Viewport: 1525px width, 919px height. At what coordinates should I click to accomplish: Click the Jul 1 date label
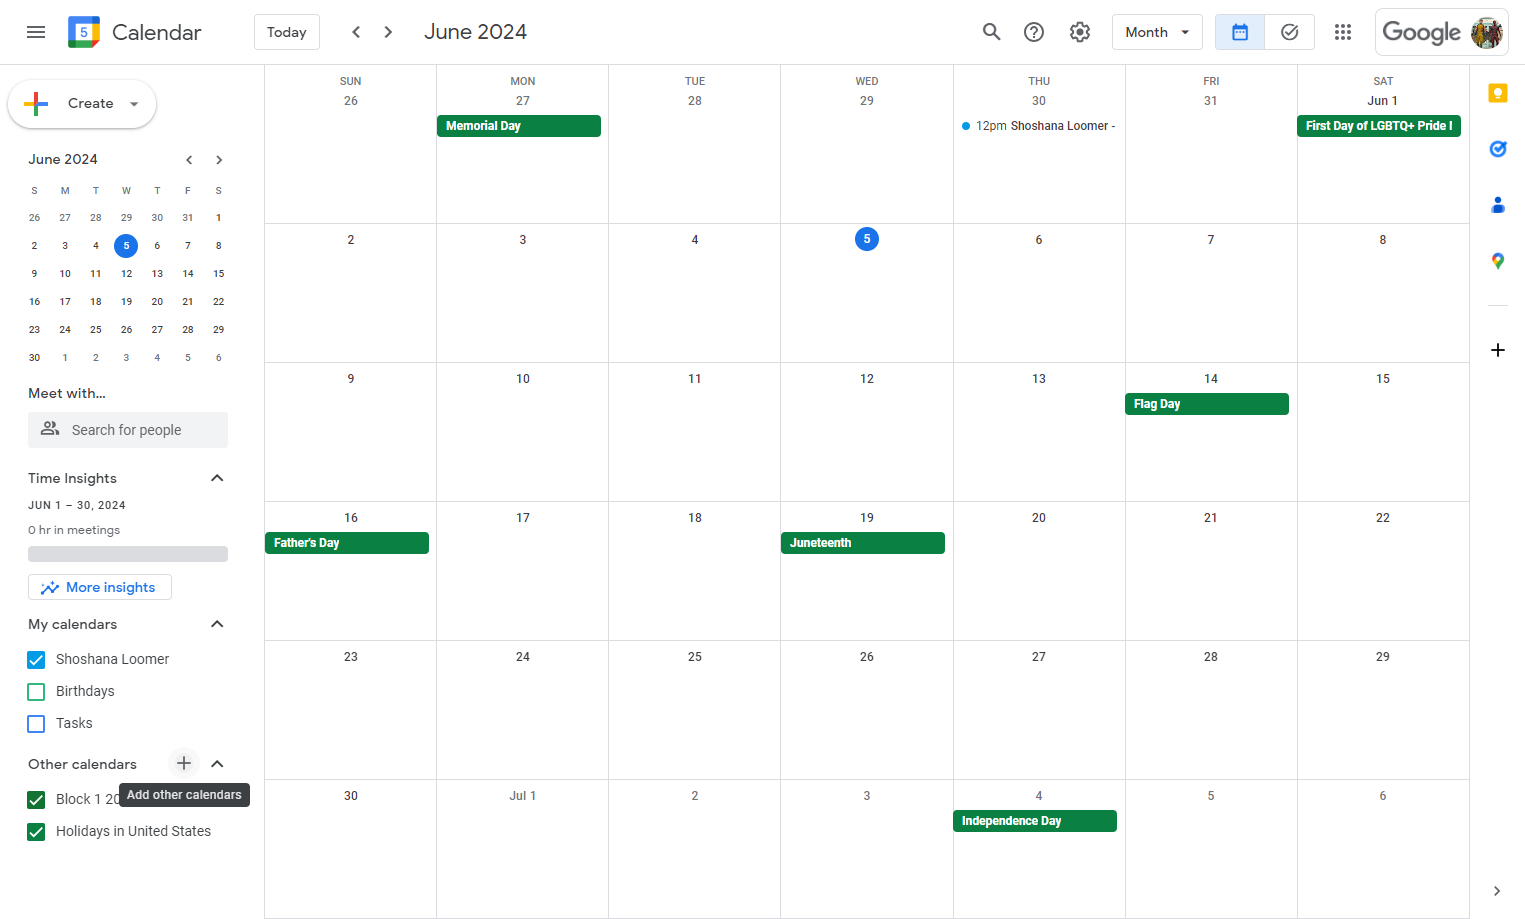point(523,796)
